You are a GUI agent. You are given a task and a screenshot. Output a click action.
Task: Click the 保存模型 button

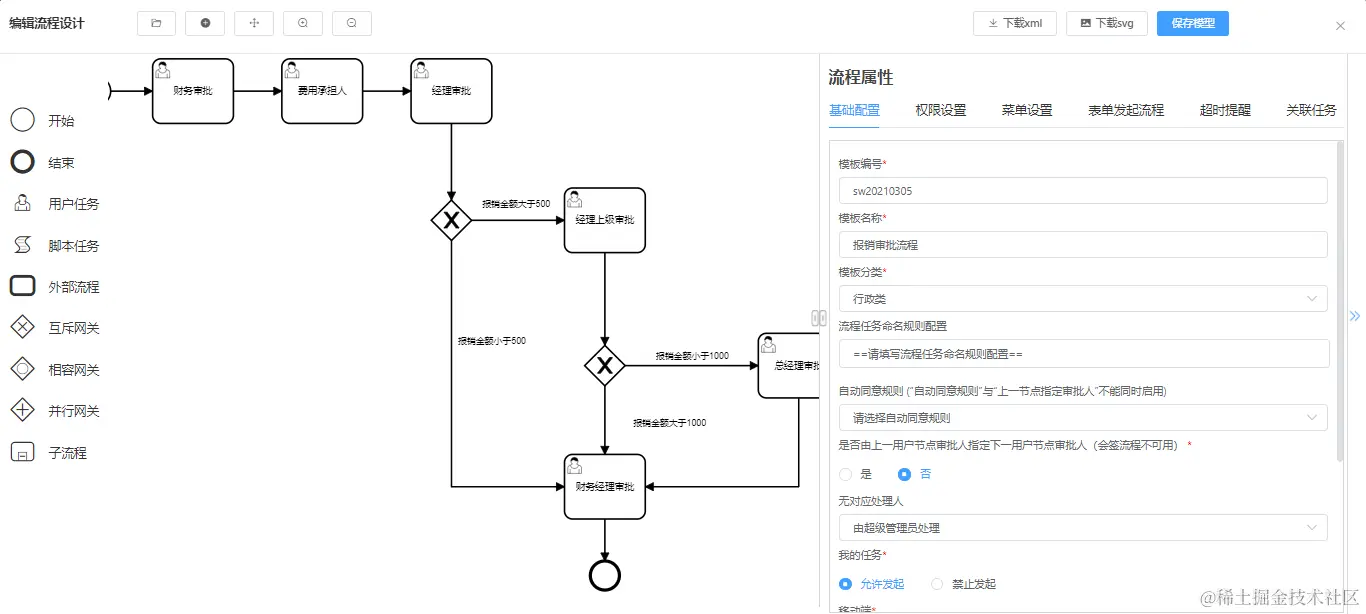(x=1192, y=22)
